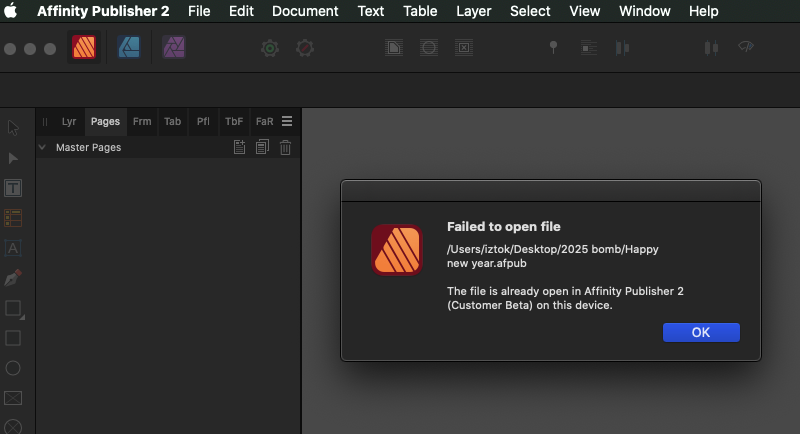800x434 pixels.
Task: Click the file path text in dialog
Action: (553, 256)
